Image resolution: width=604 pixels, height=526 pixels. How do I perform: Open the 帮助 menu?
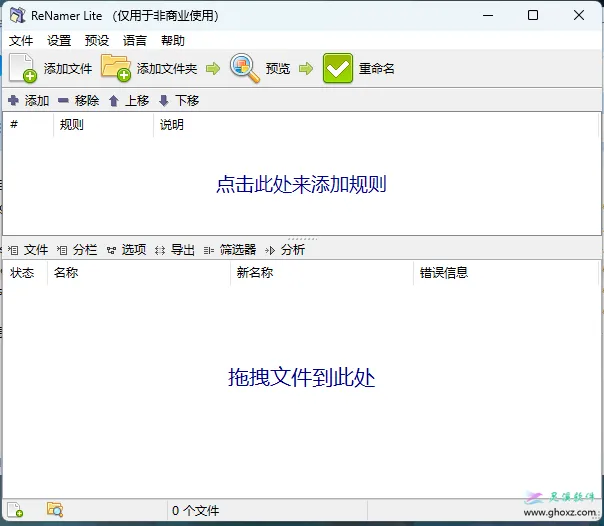pyautogui.click(x=173, y=40)
